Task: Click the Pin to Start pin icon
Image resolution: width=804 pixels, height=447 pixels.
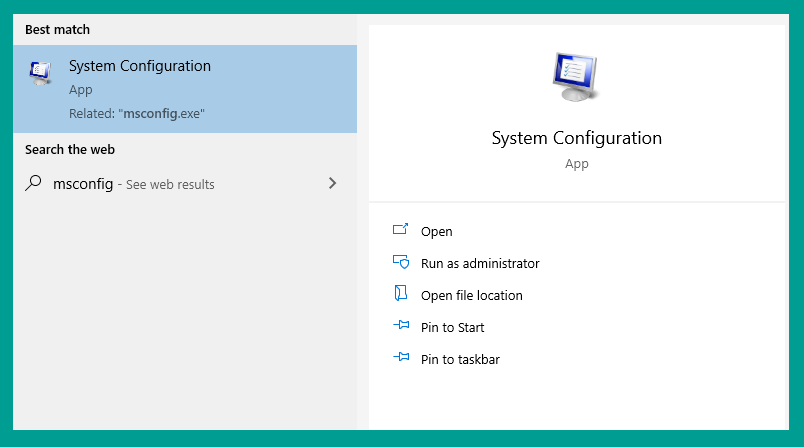Action: [x=401, y=325]
